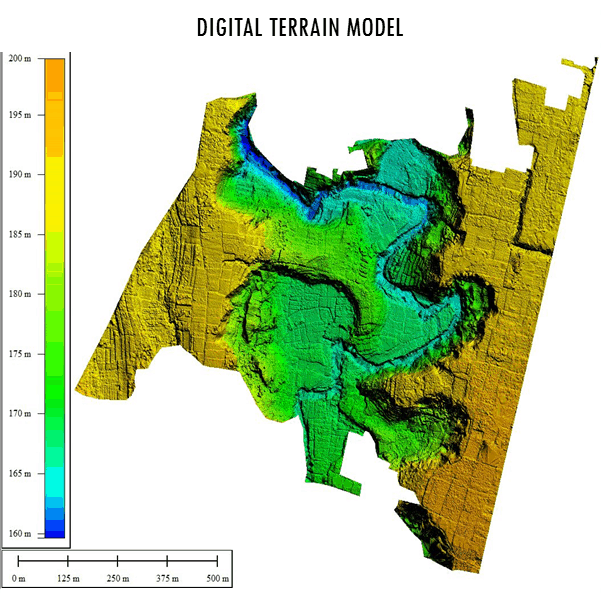The height and width of the screenshot is (593, 601).
Task: Click the 0 m scale bar label
Action: pos(18,578)
